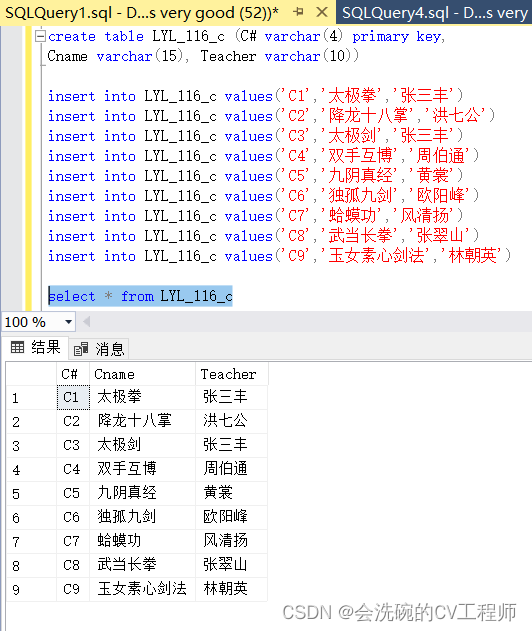Click the left scroll arrow of editor
Screen dimensions: 532x631
(x=86, y=322)
